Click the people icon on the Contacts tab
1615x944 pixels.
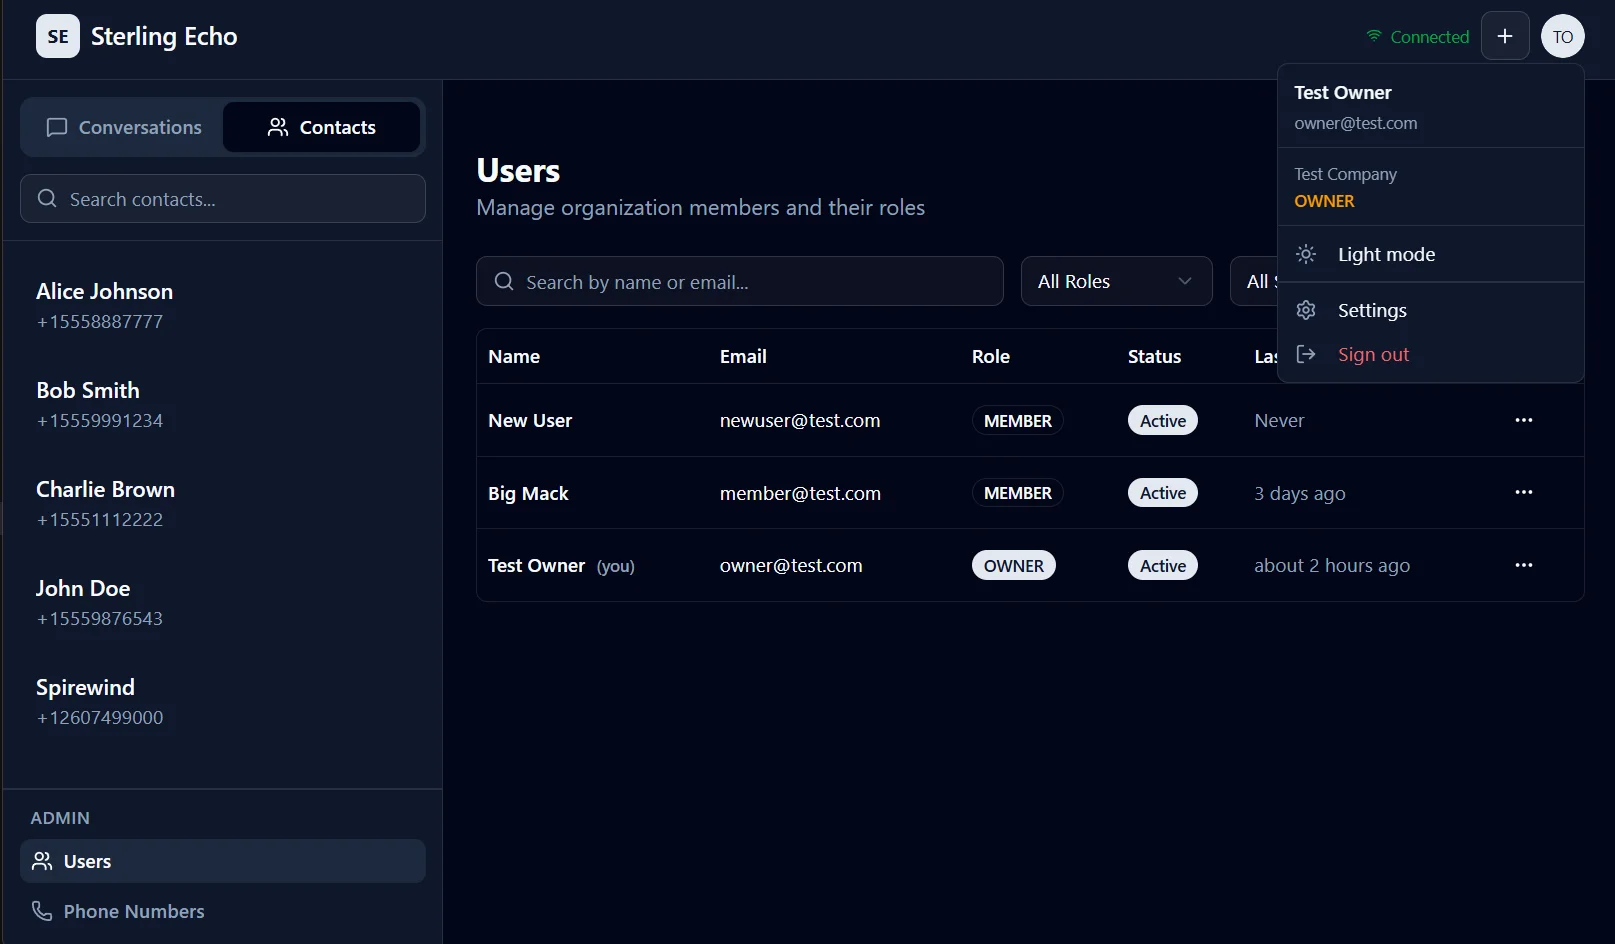pos(276,127)
